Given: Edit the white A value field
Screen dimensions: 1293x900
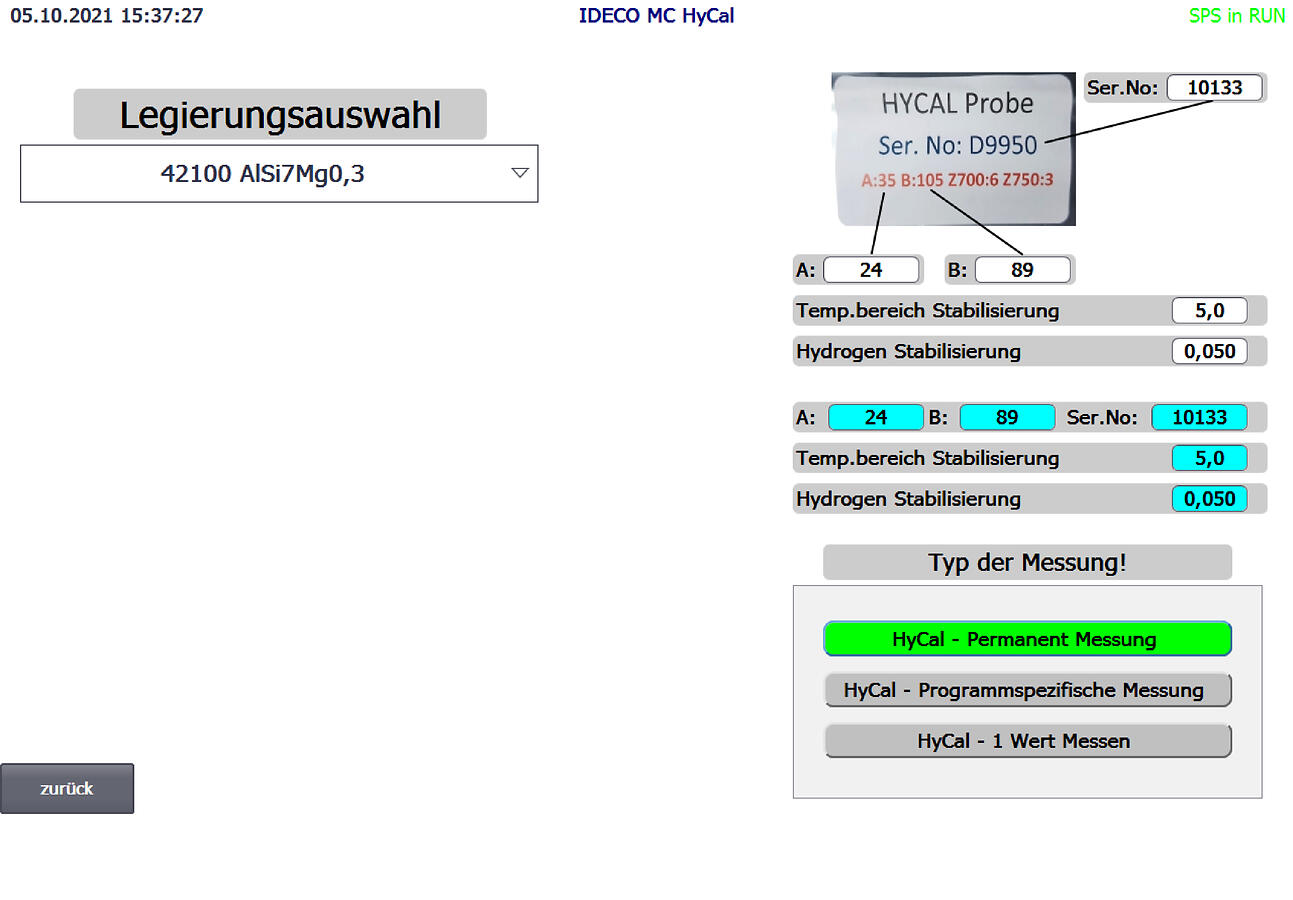Looking at the screenshot, I should pos(870,270).
